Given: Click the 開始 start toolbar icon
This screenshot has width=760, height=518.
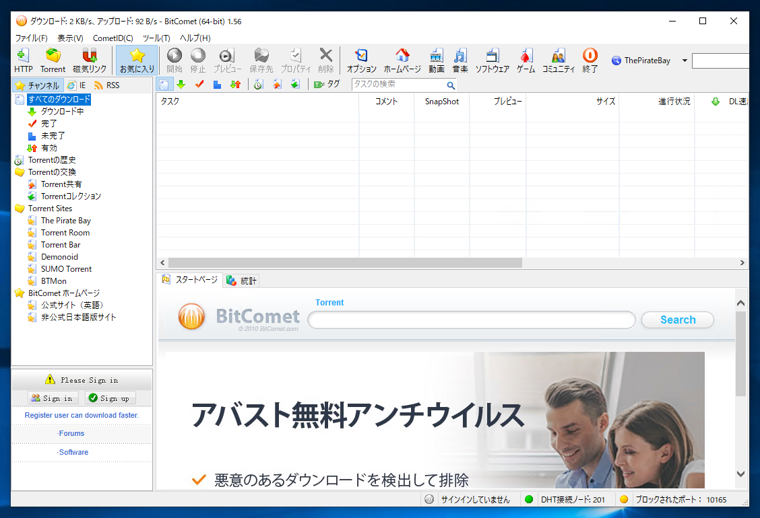Looking at the screenshot, I should coord(174,61).
